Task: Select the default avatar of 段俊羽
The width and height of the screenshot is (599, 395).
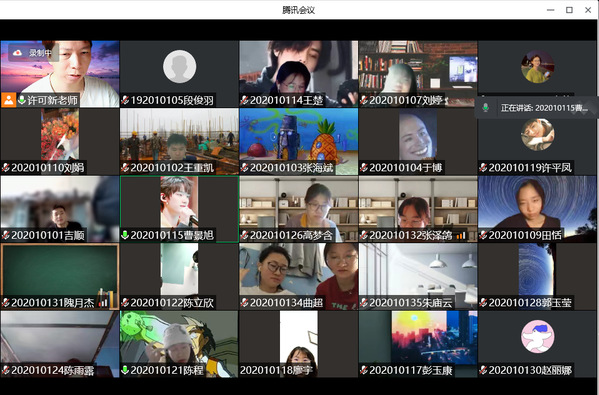Action: coord(180,66)
